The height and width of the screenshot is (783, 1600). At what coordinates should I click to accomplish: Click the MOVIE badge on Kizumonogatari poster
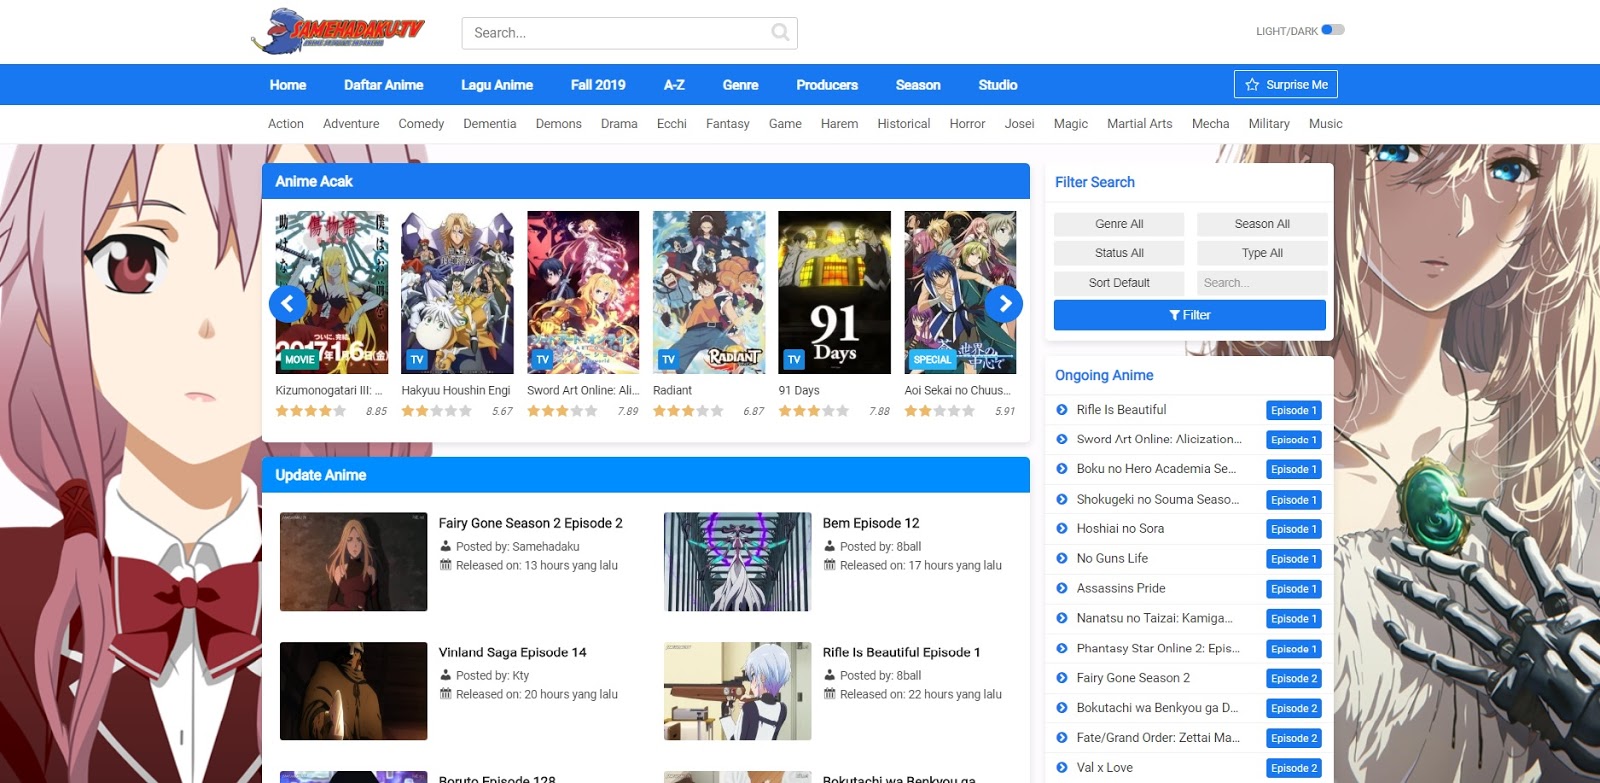point(299,359)
